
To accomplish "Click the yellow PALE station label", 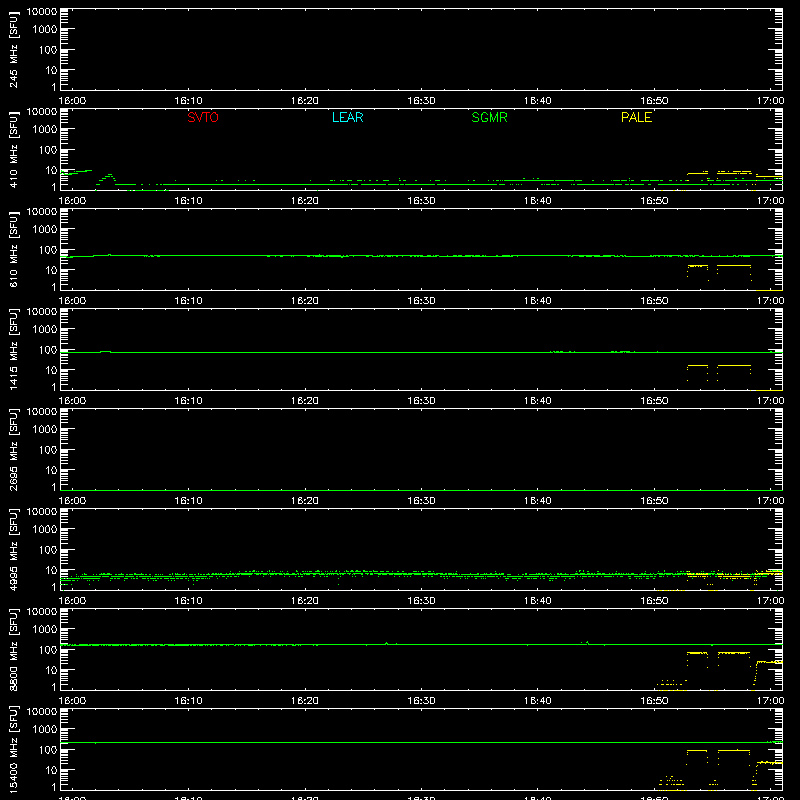I will (636, 117).
